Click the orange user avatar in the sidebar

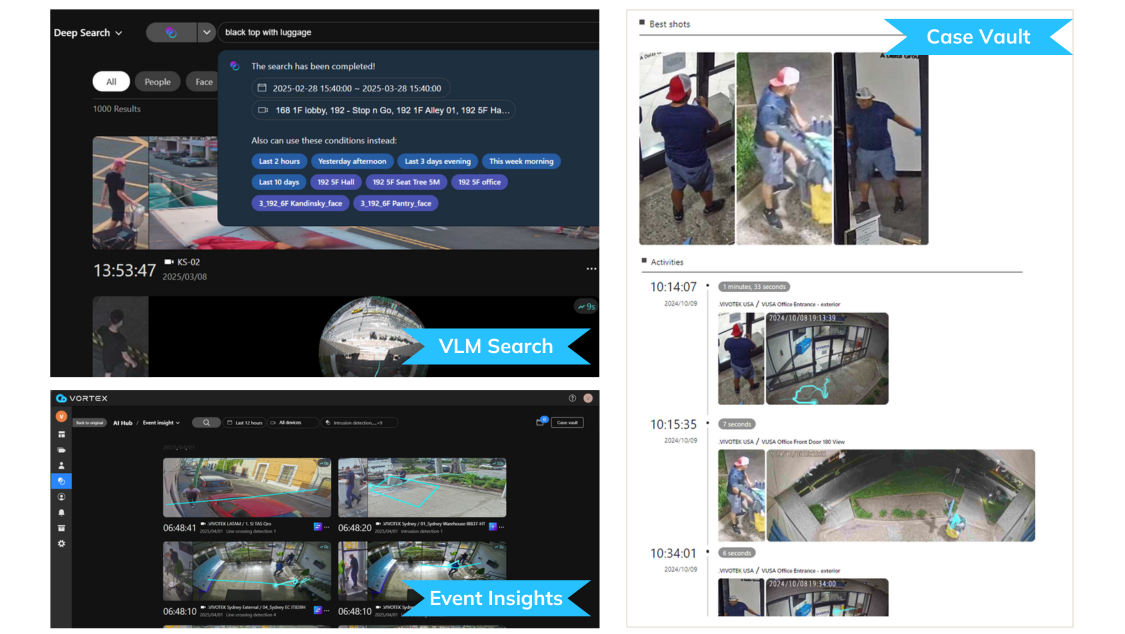[61, 417]
